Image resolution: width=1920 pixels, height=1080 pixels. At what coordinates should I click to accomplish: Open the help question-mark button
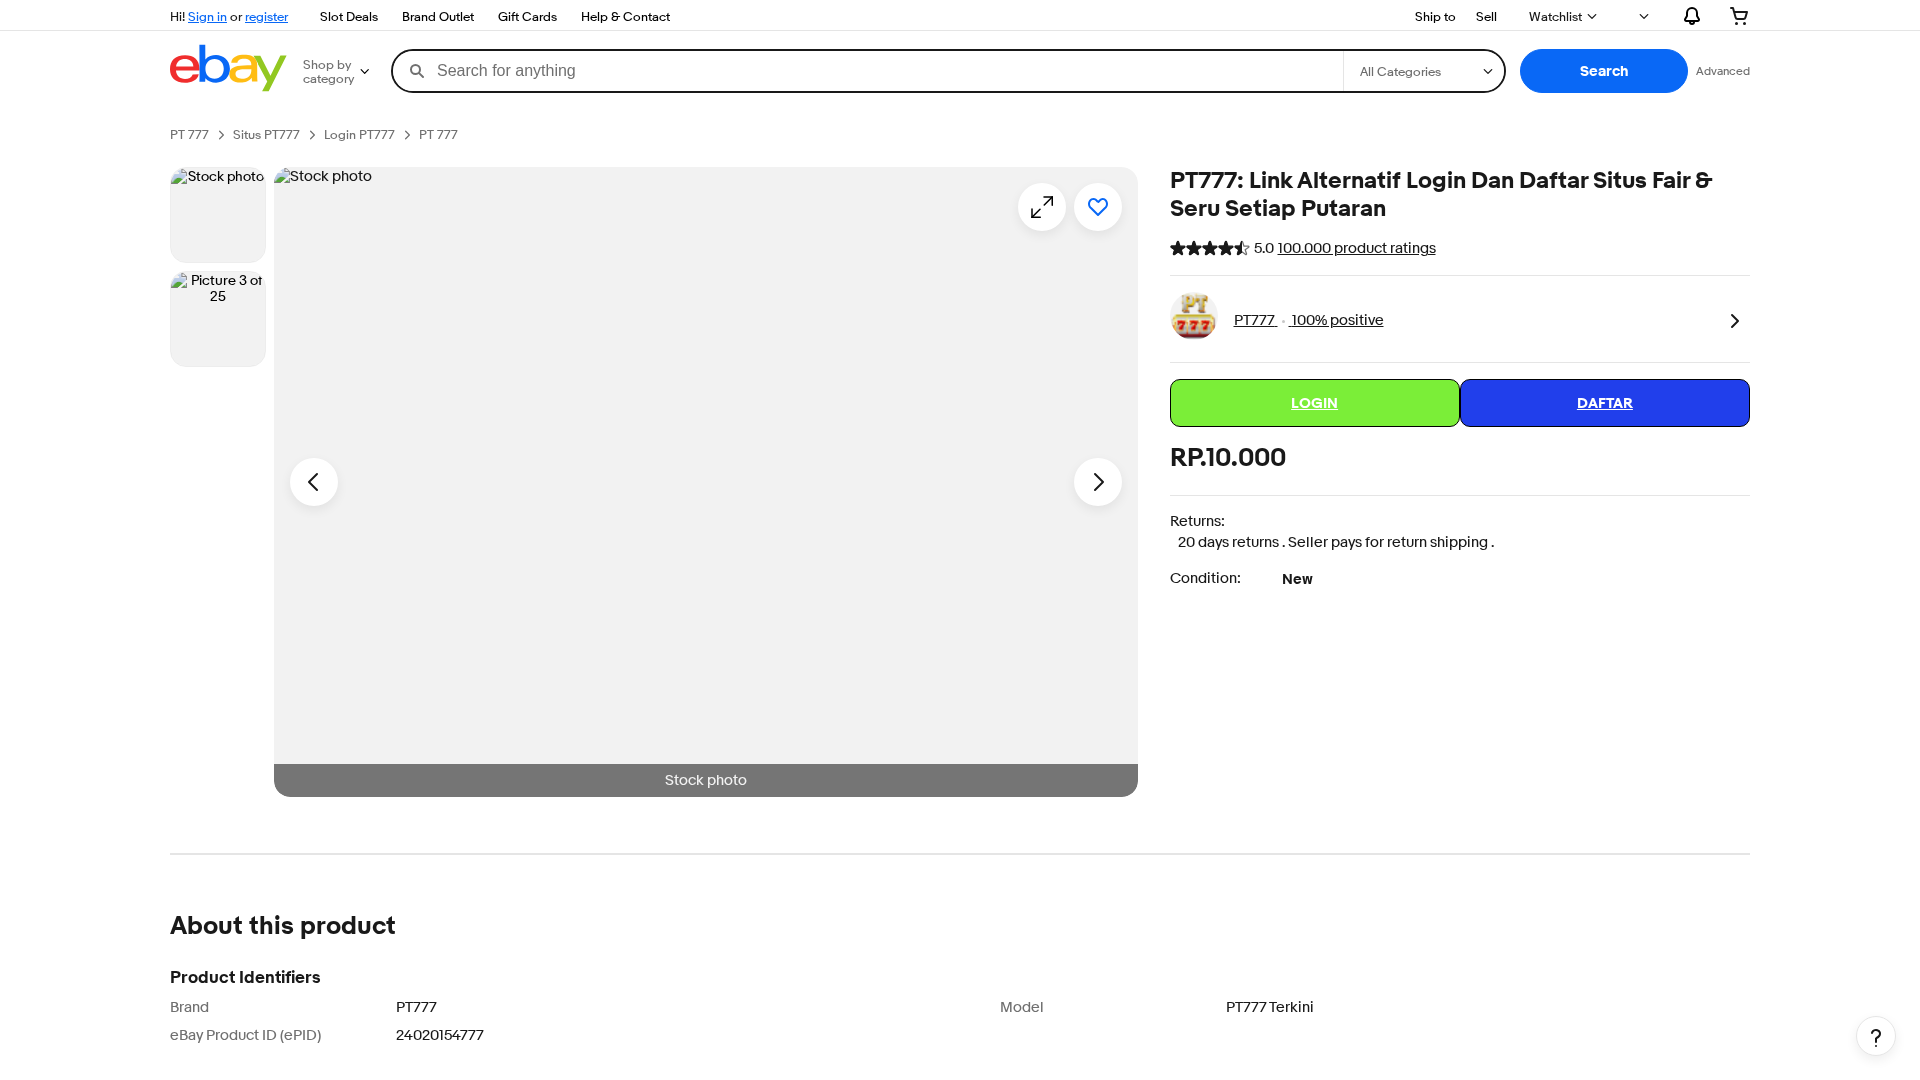pos(1876,1036)
